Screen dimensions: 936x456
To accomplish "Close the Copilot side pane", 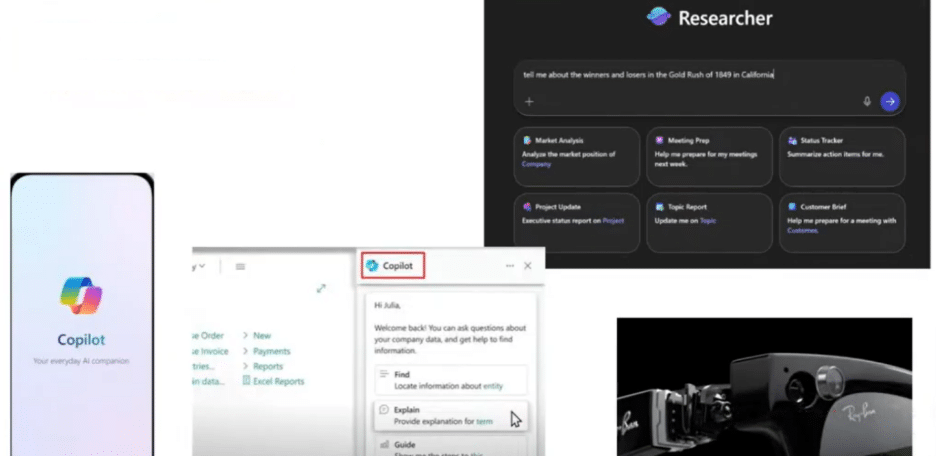I will (x=528, y=266).
